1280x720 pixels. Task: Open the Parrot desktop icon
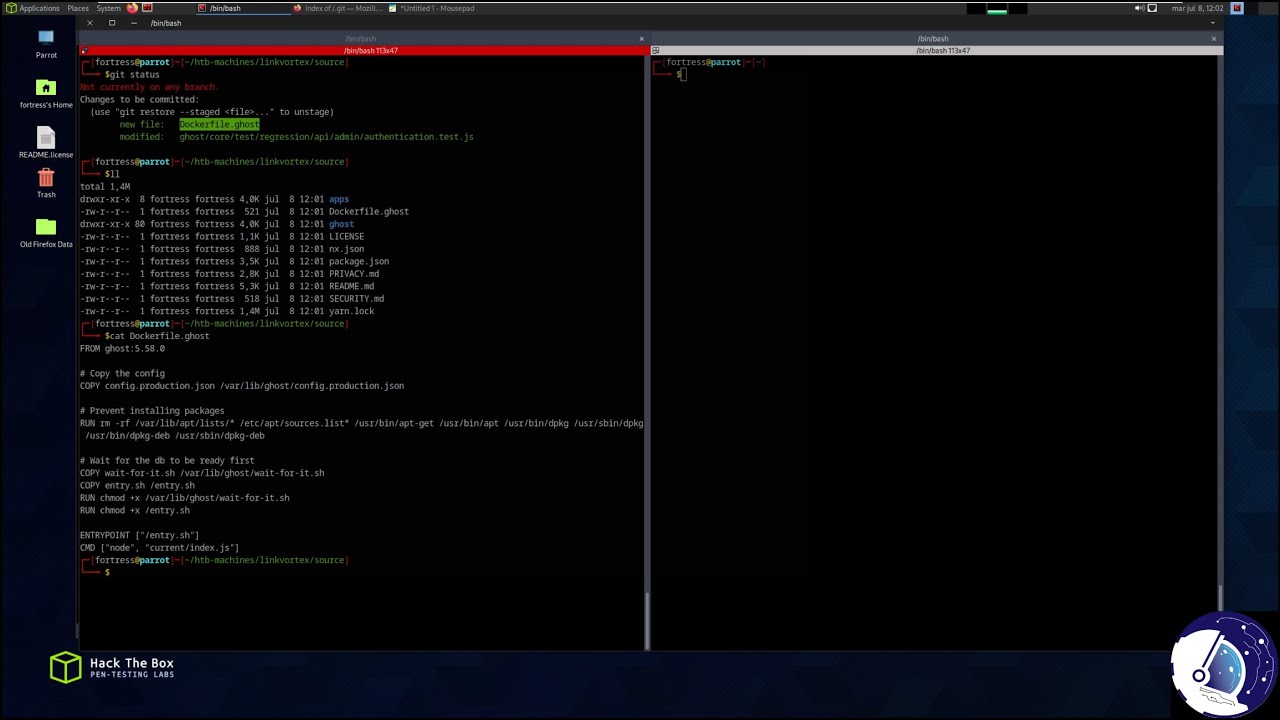point(46,44)
